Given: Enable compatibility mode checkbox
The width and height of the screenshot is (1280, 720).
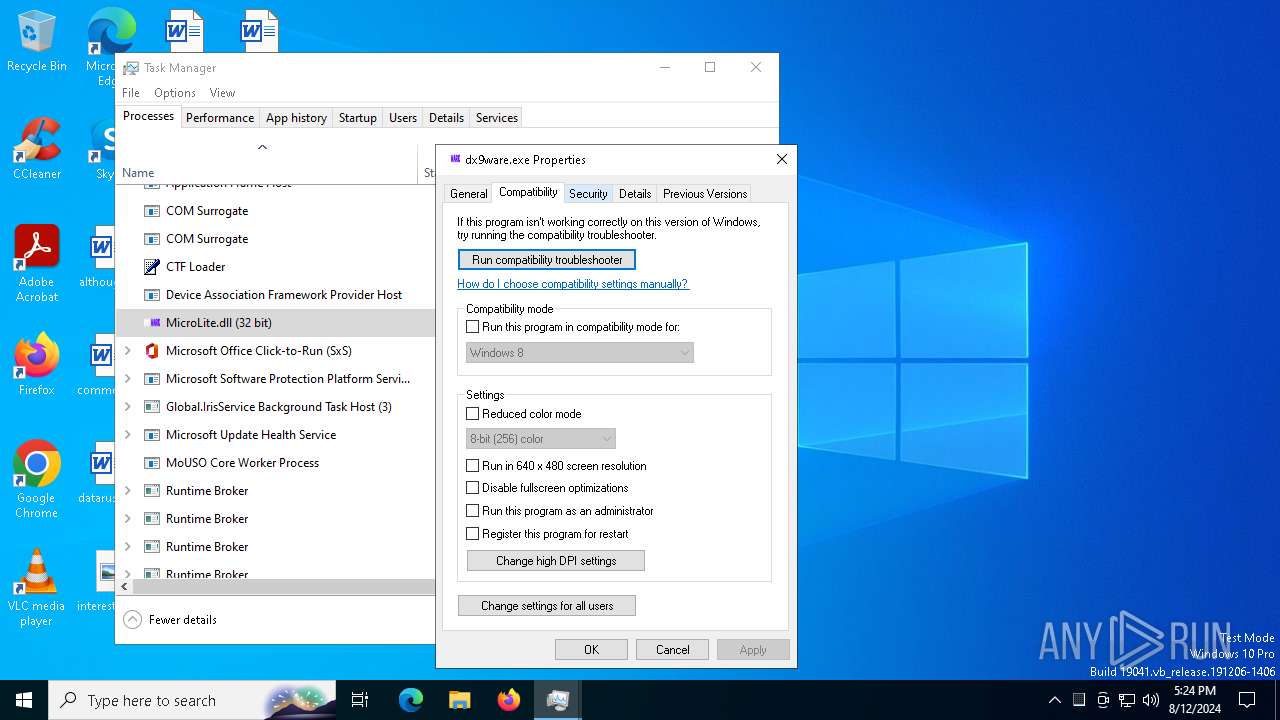Looking at the screenshot, I should click(473, 327).
